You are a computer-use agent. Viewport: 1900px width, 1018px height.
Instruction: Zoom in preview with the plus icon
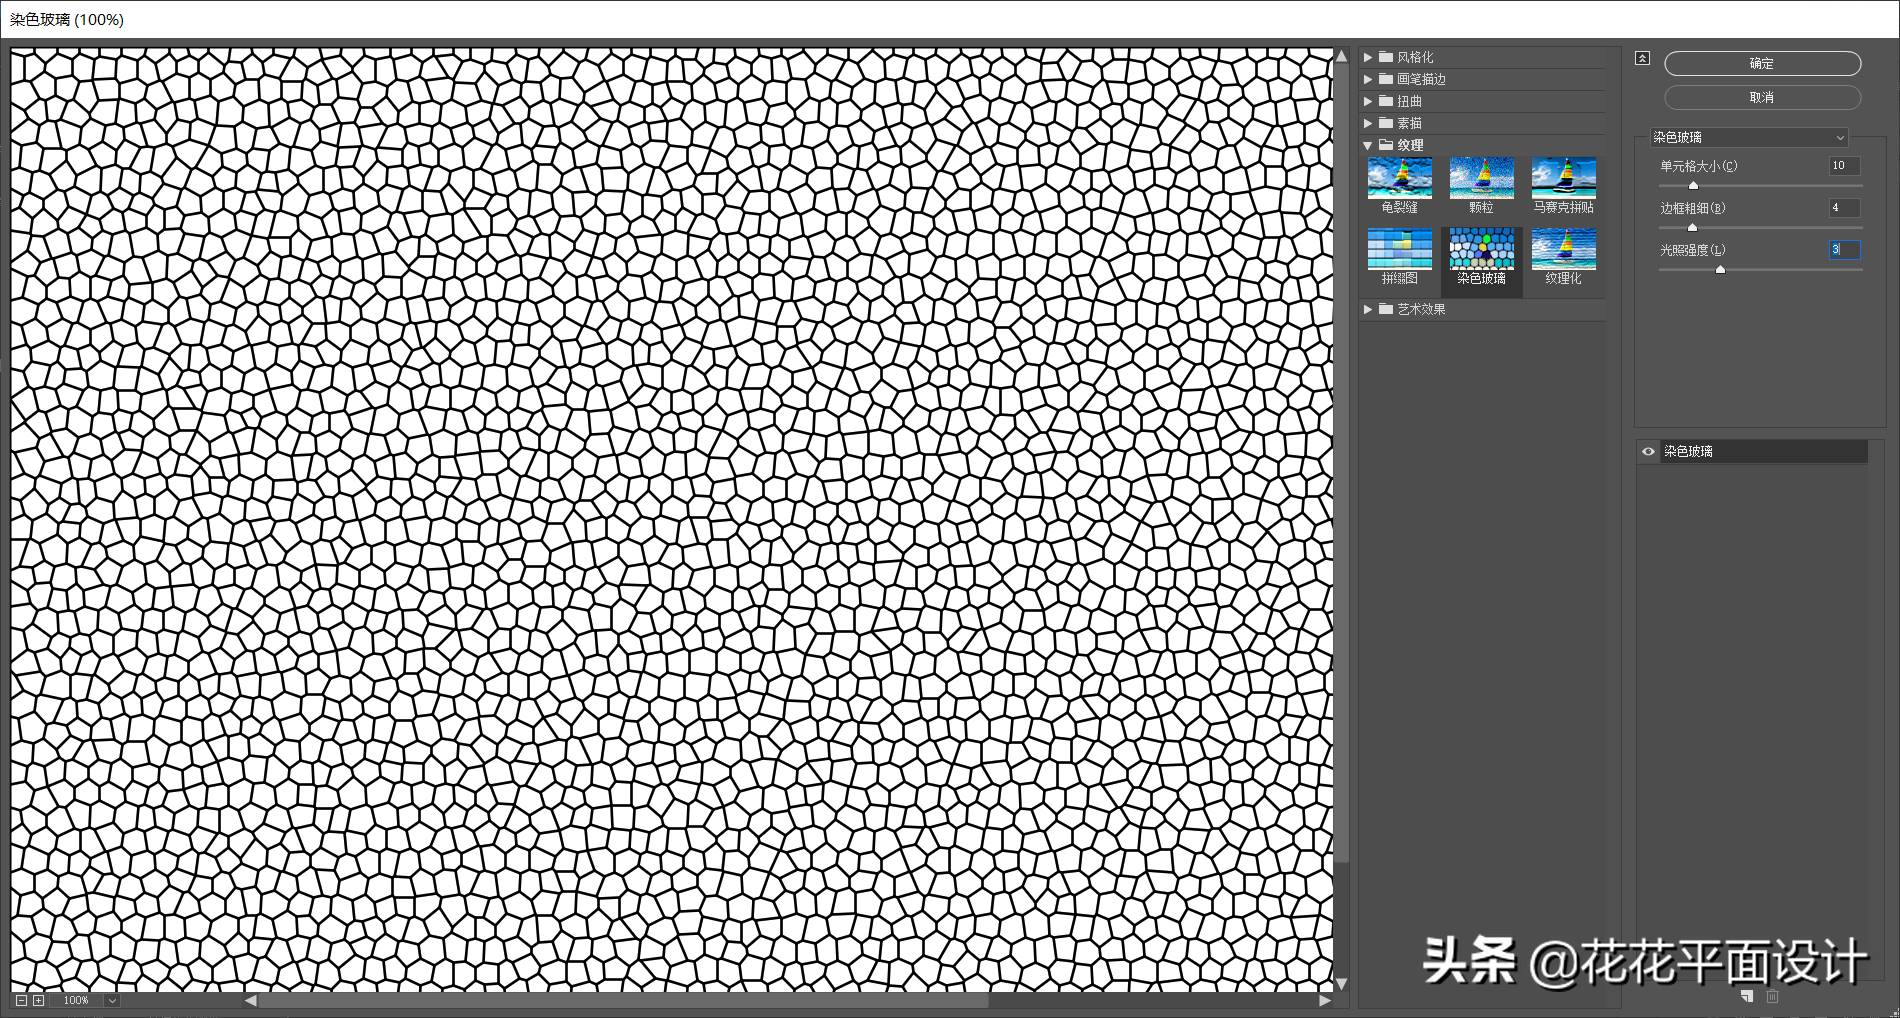(38, 1000)
